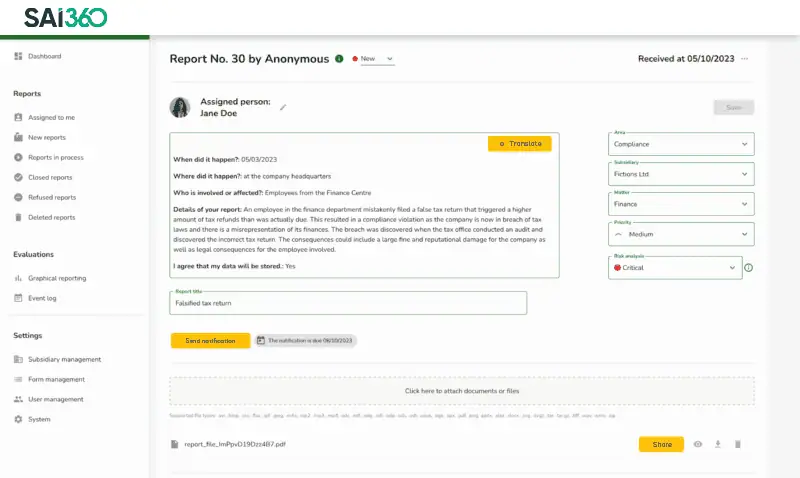The height and width of the screenshot is (478, 800).
Task: Download the attached report PDF file
Action: tap(717, 444)
